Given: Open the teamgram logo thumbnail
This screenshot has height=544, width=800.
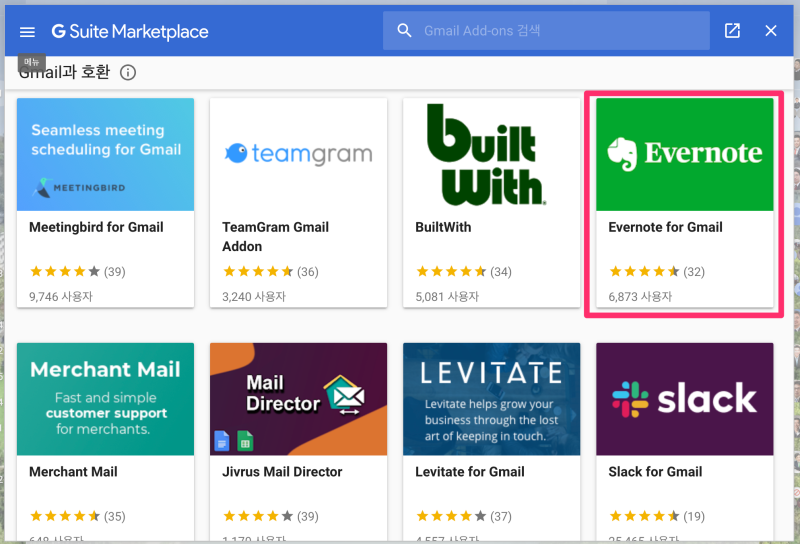Looking at the screenshot, I should click(298, 155).
